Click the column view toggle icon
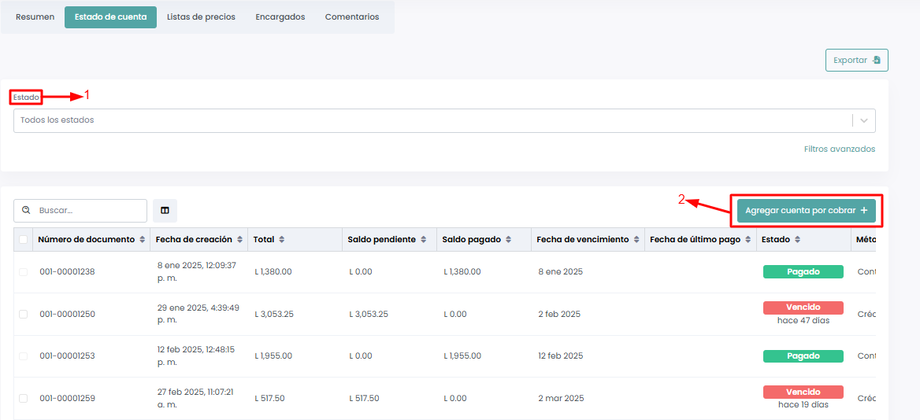Screen dimensions: 920x420 [x=165, y=211]
